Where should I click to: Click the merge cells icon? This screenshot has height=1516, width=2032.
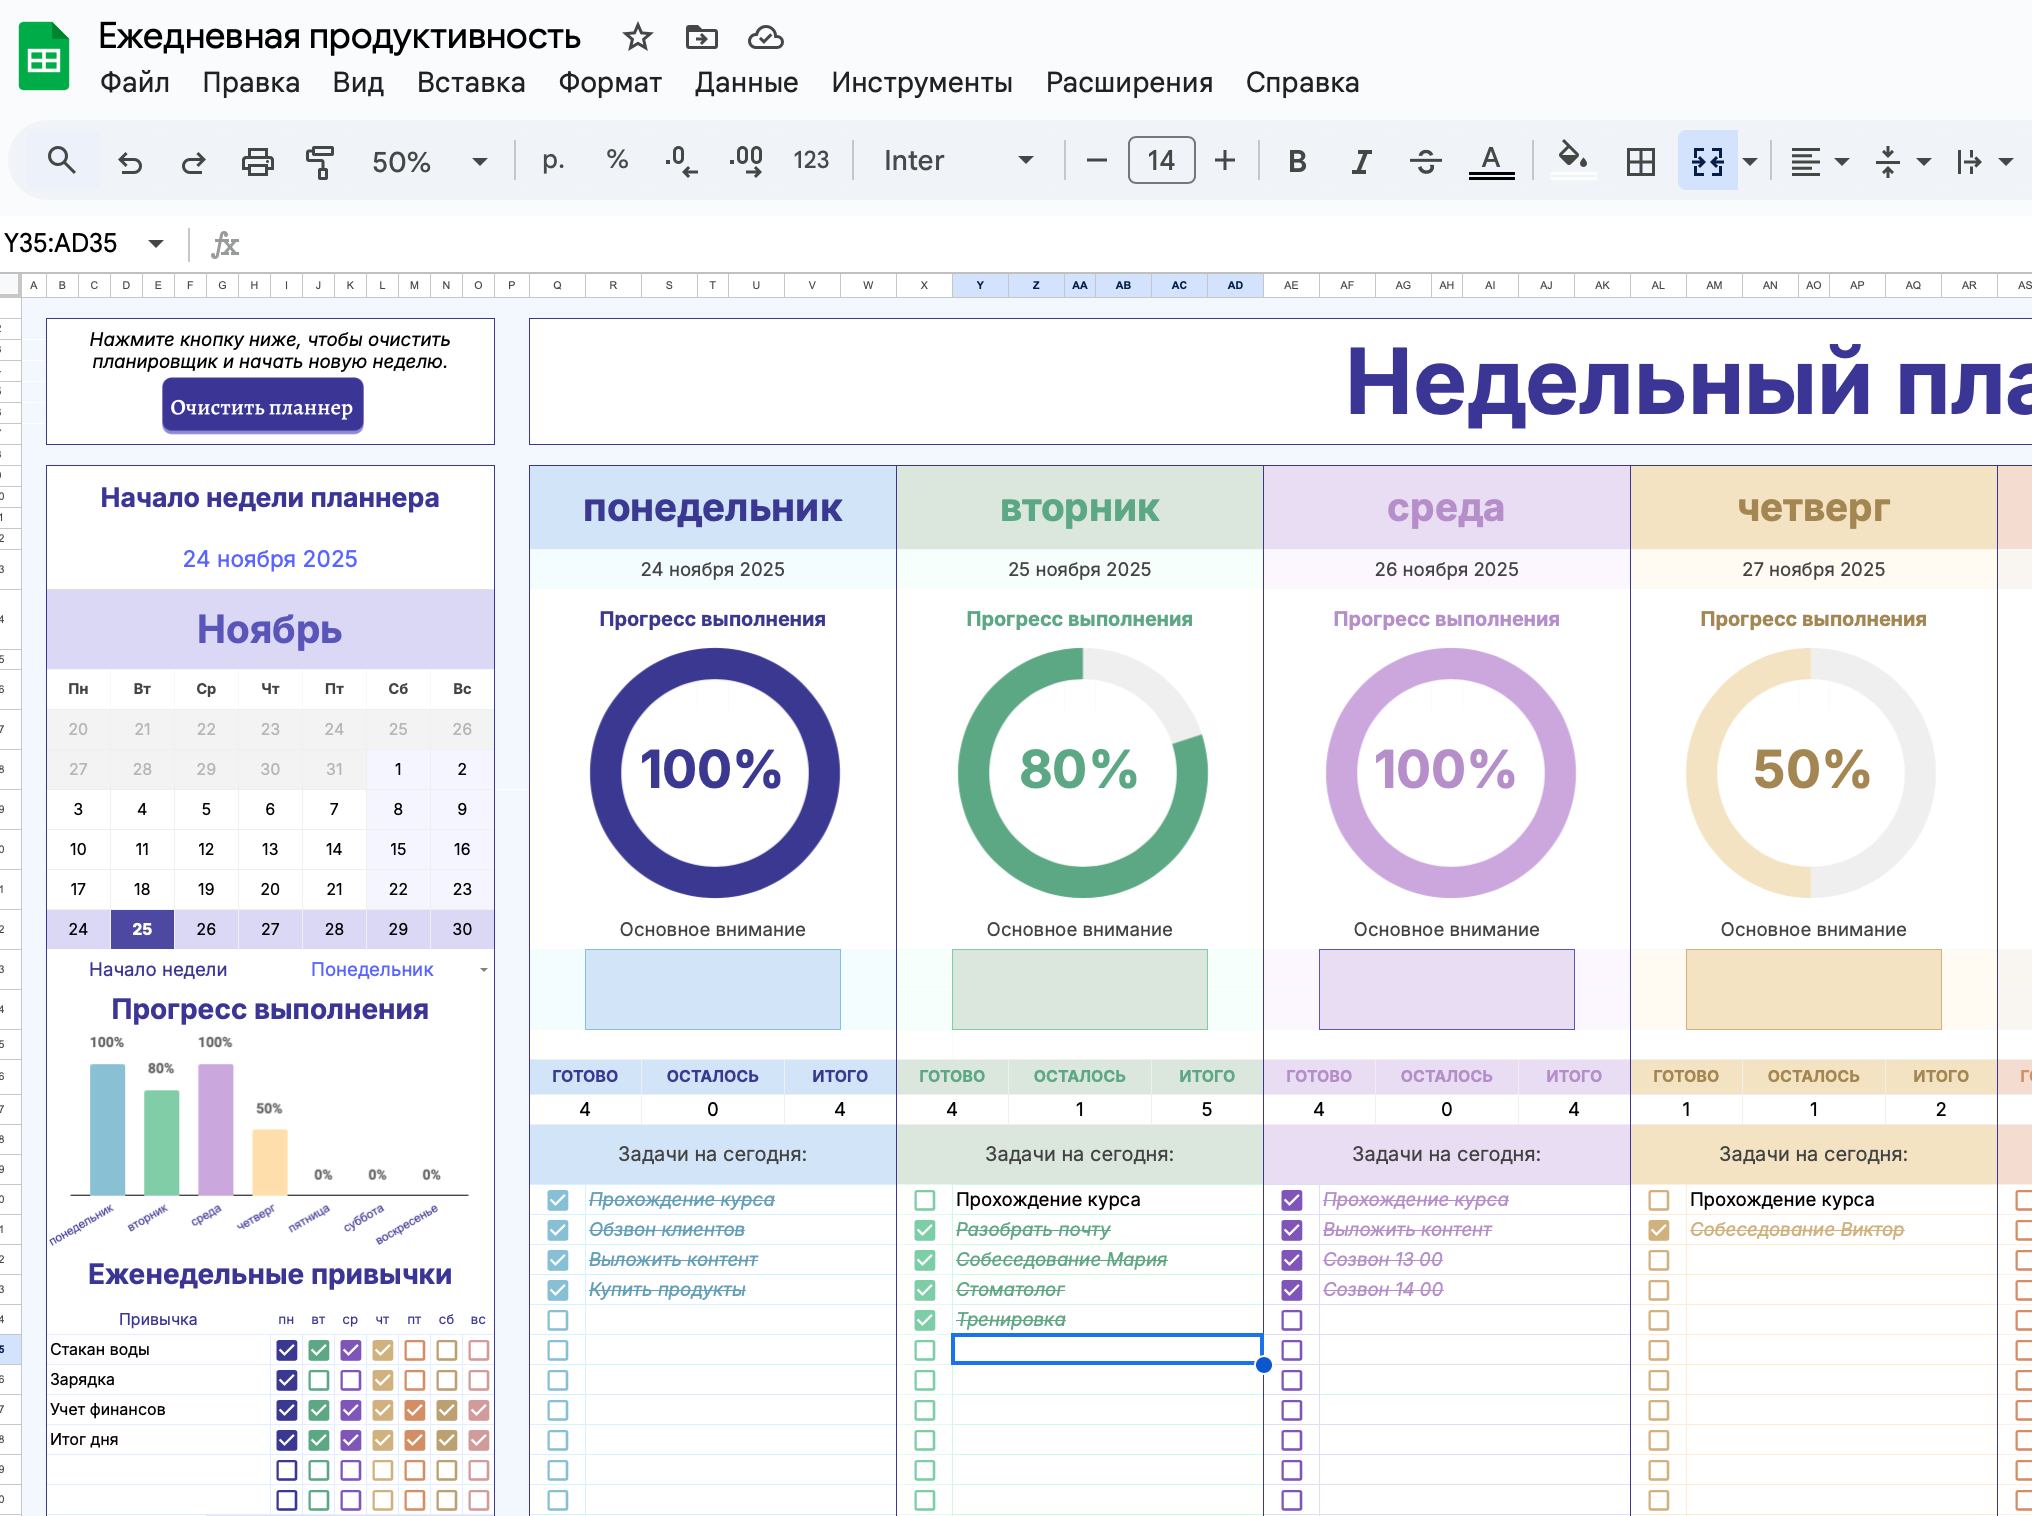point(1707,161)
